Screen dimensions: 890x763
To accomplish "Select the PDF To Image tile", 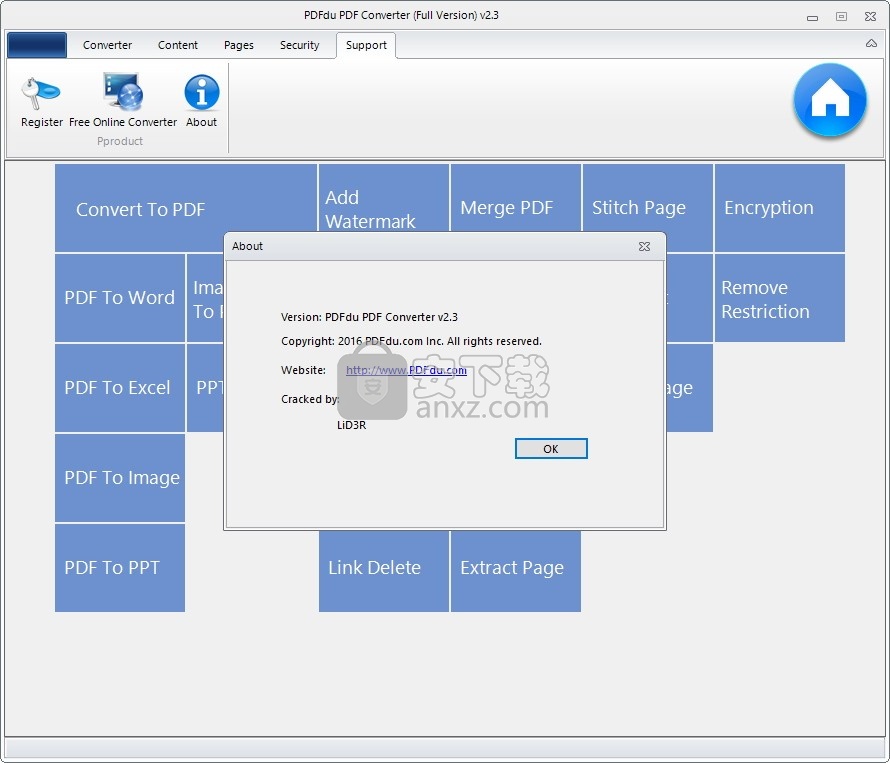I will pos(120,478).
